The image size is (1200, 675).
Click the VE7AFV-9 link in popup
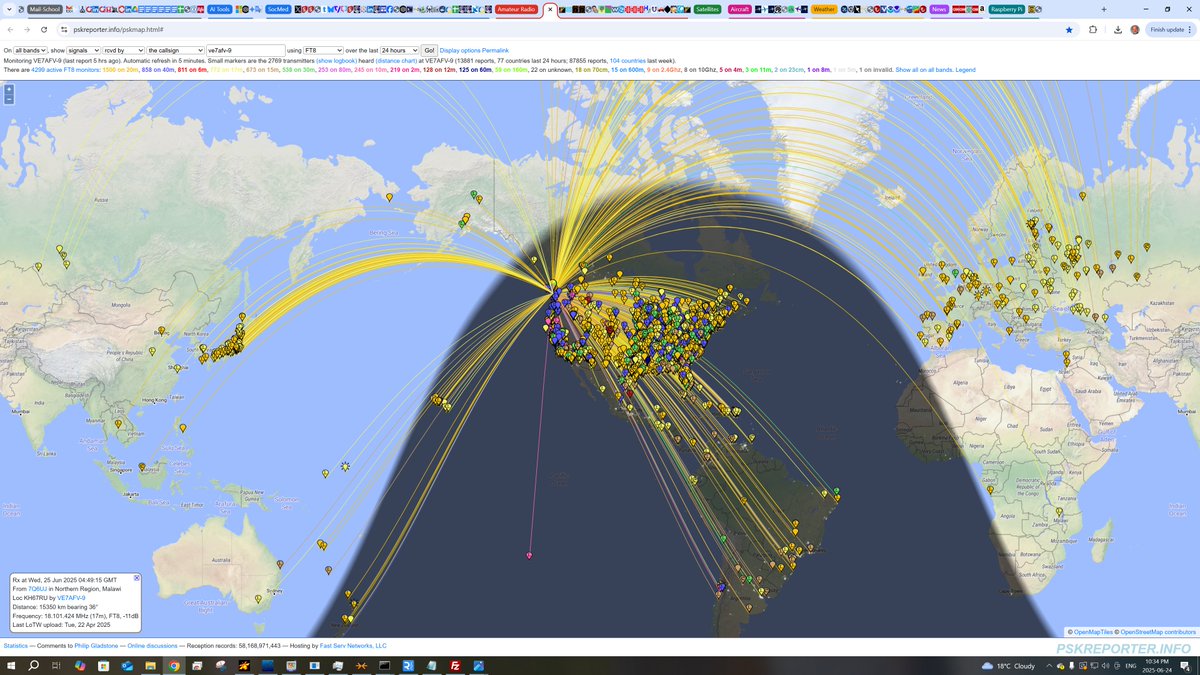pyautogui.click(x=72, y=597)
